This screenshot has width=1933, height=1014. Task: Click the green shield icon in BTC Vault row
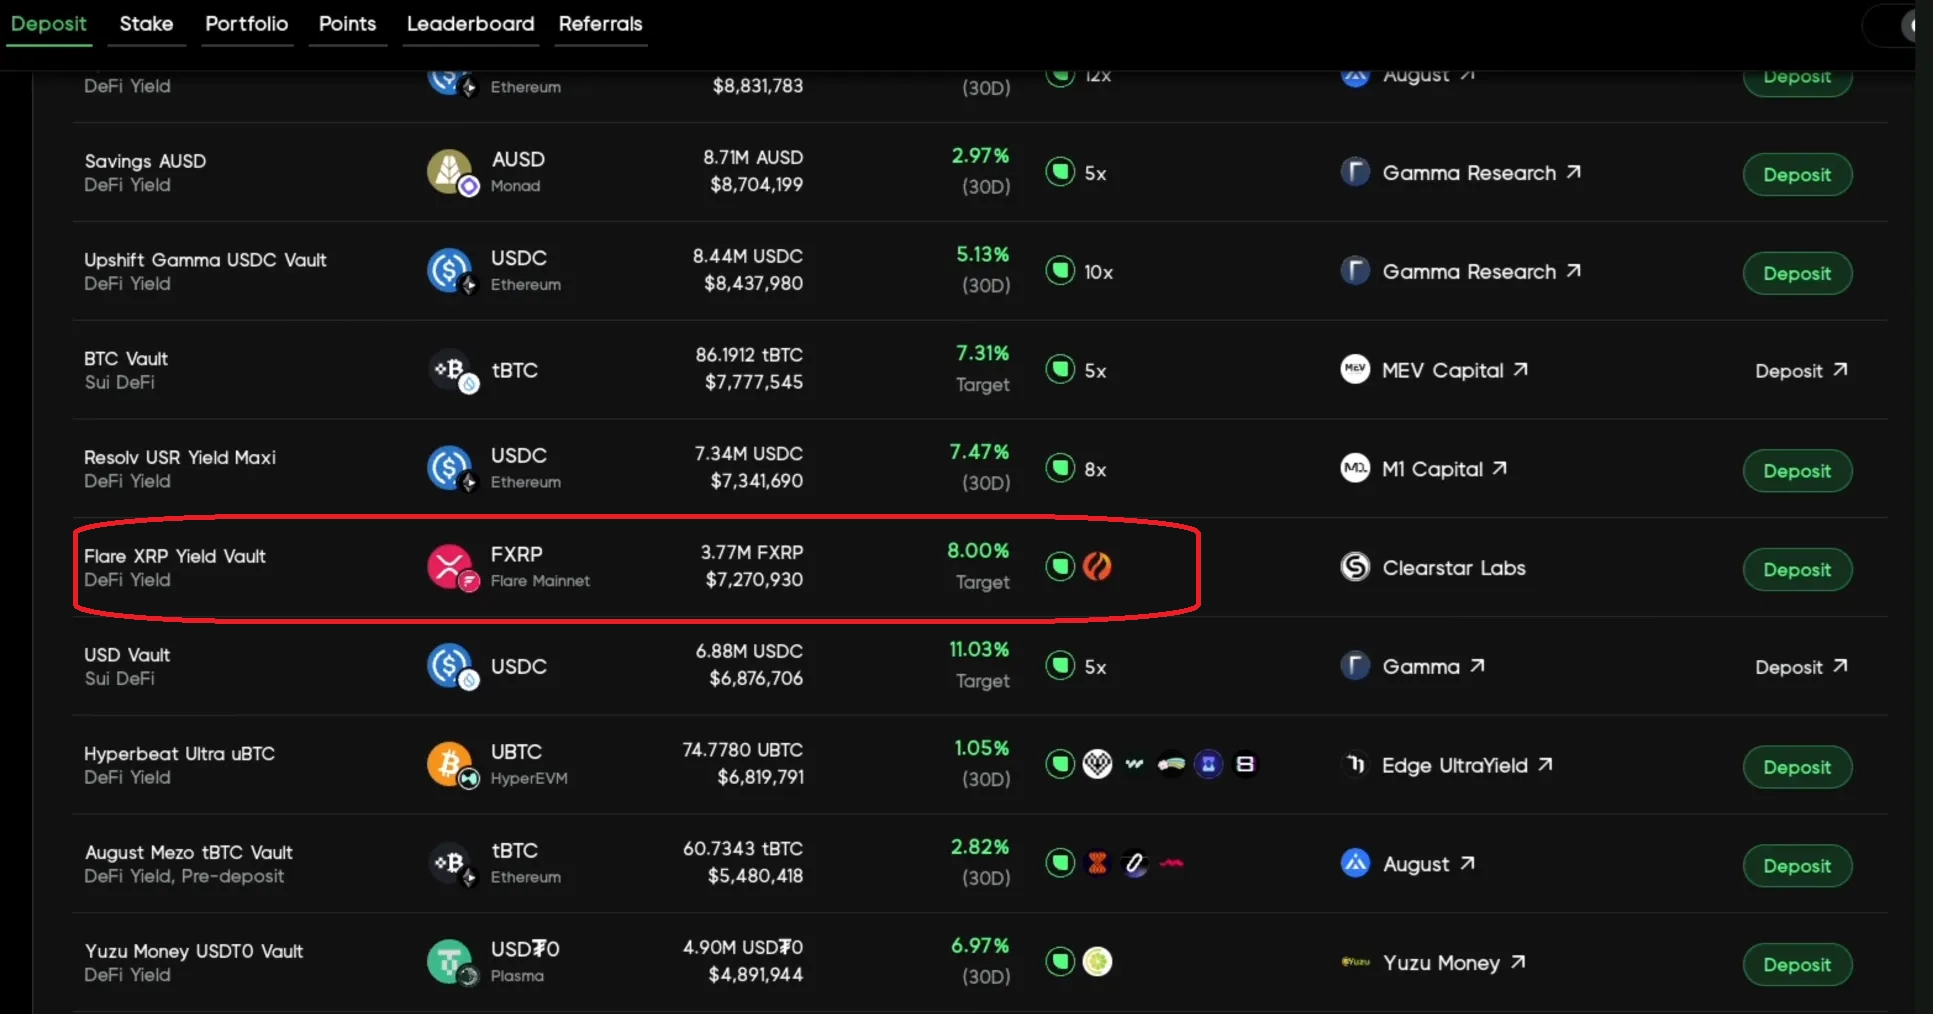[x=1060, y=370]
